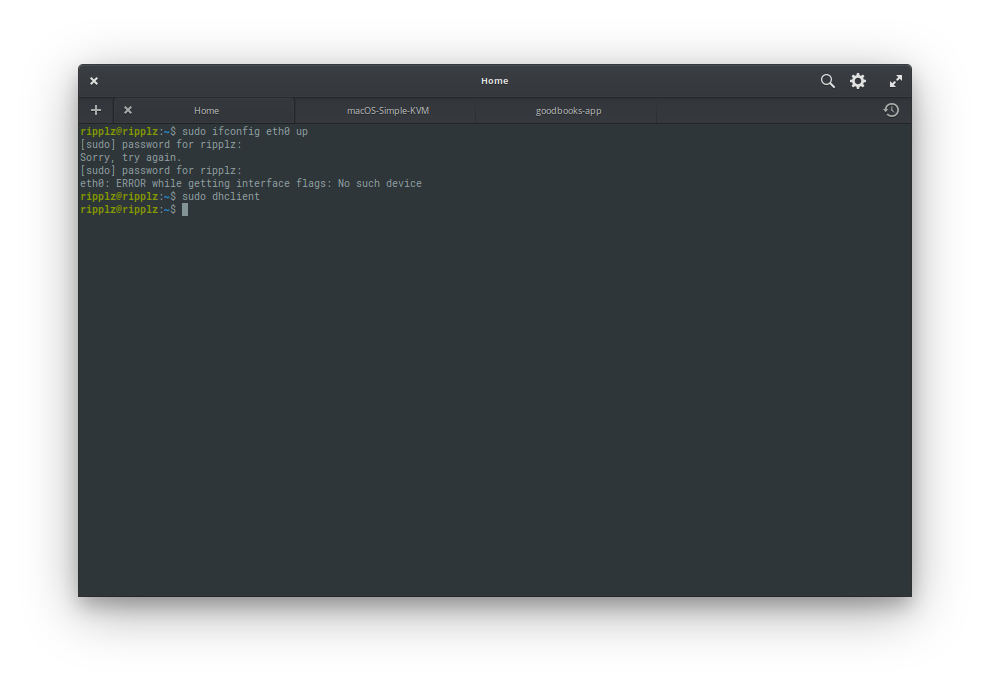Add a new tab with plus icon
Image resolution: width=990 pixels, height=689 pixels.
pos(96,110)
